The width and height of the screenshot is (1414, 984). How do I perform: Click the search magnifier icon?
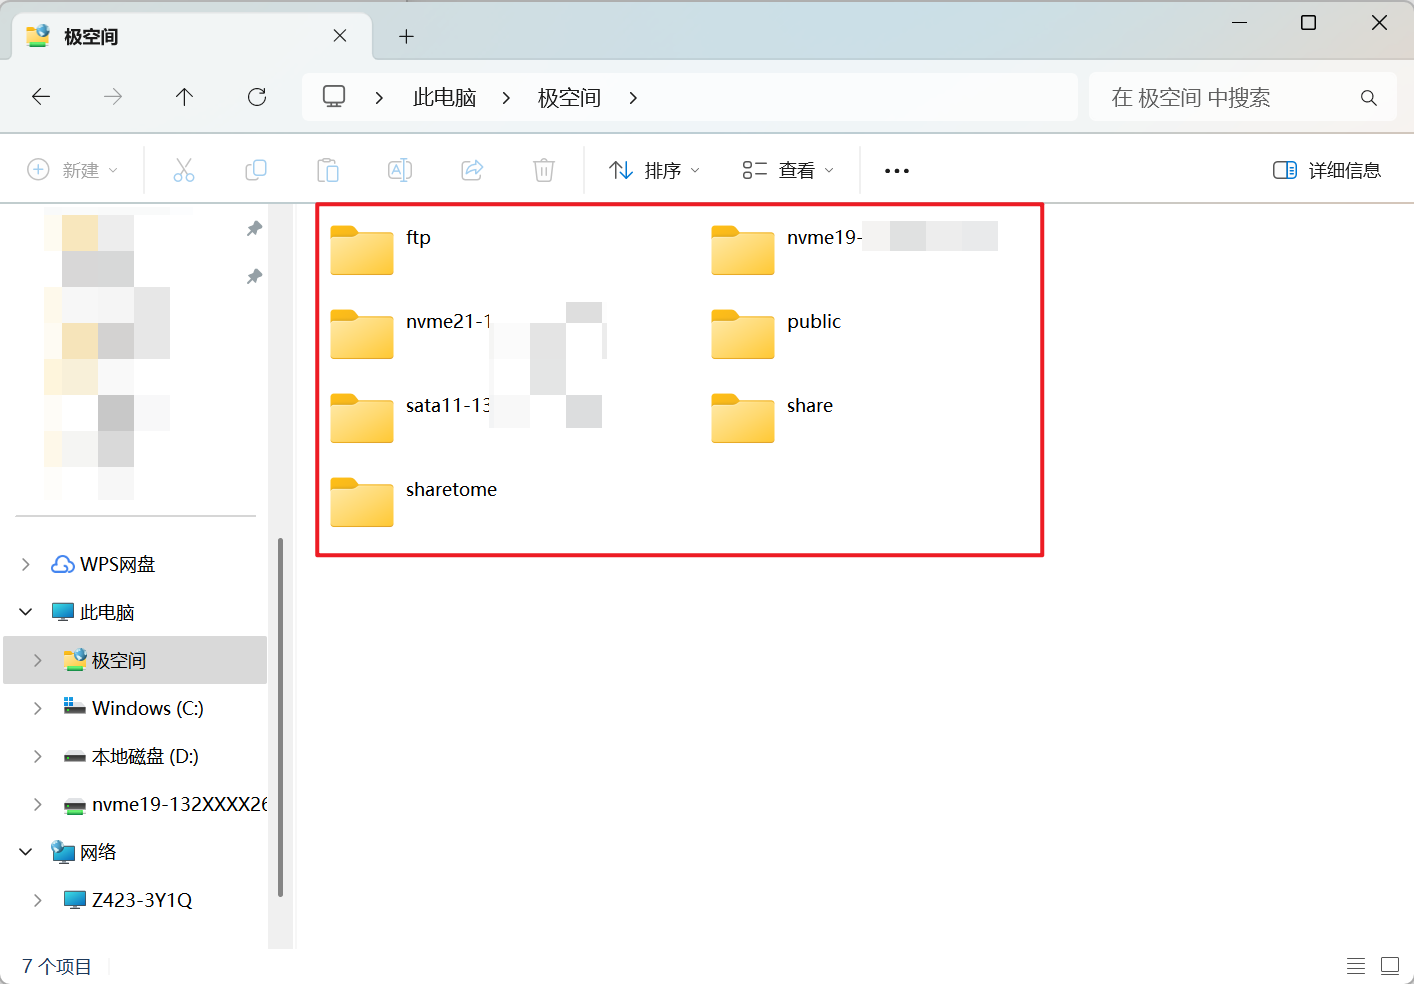pyautogui.click(x=1369, y=98)
